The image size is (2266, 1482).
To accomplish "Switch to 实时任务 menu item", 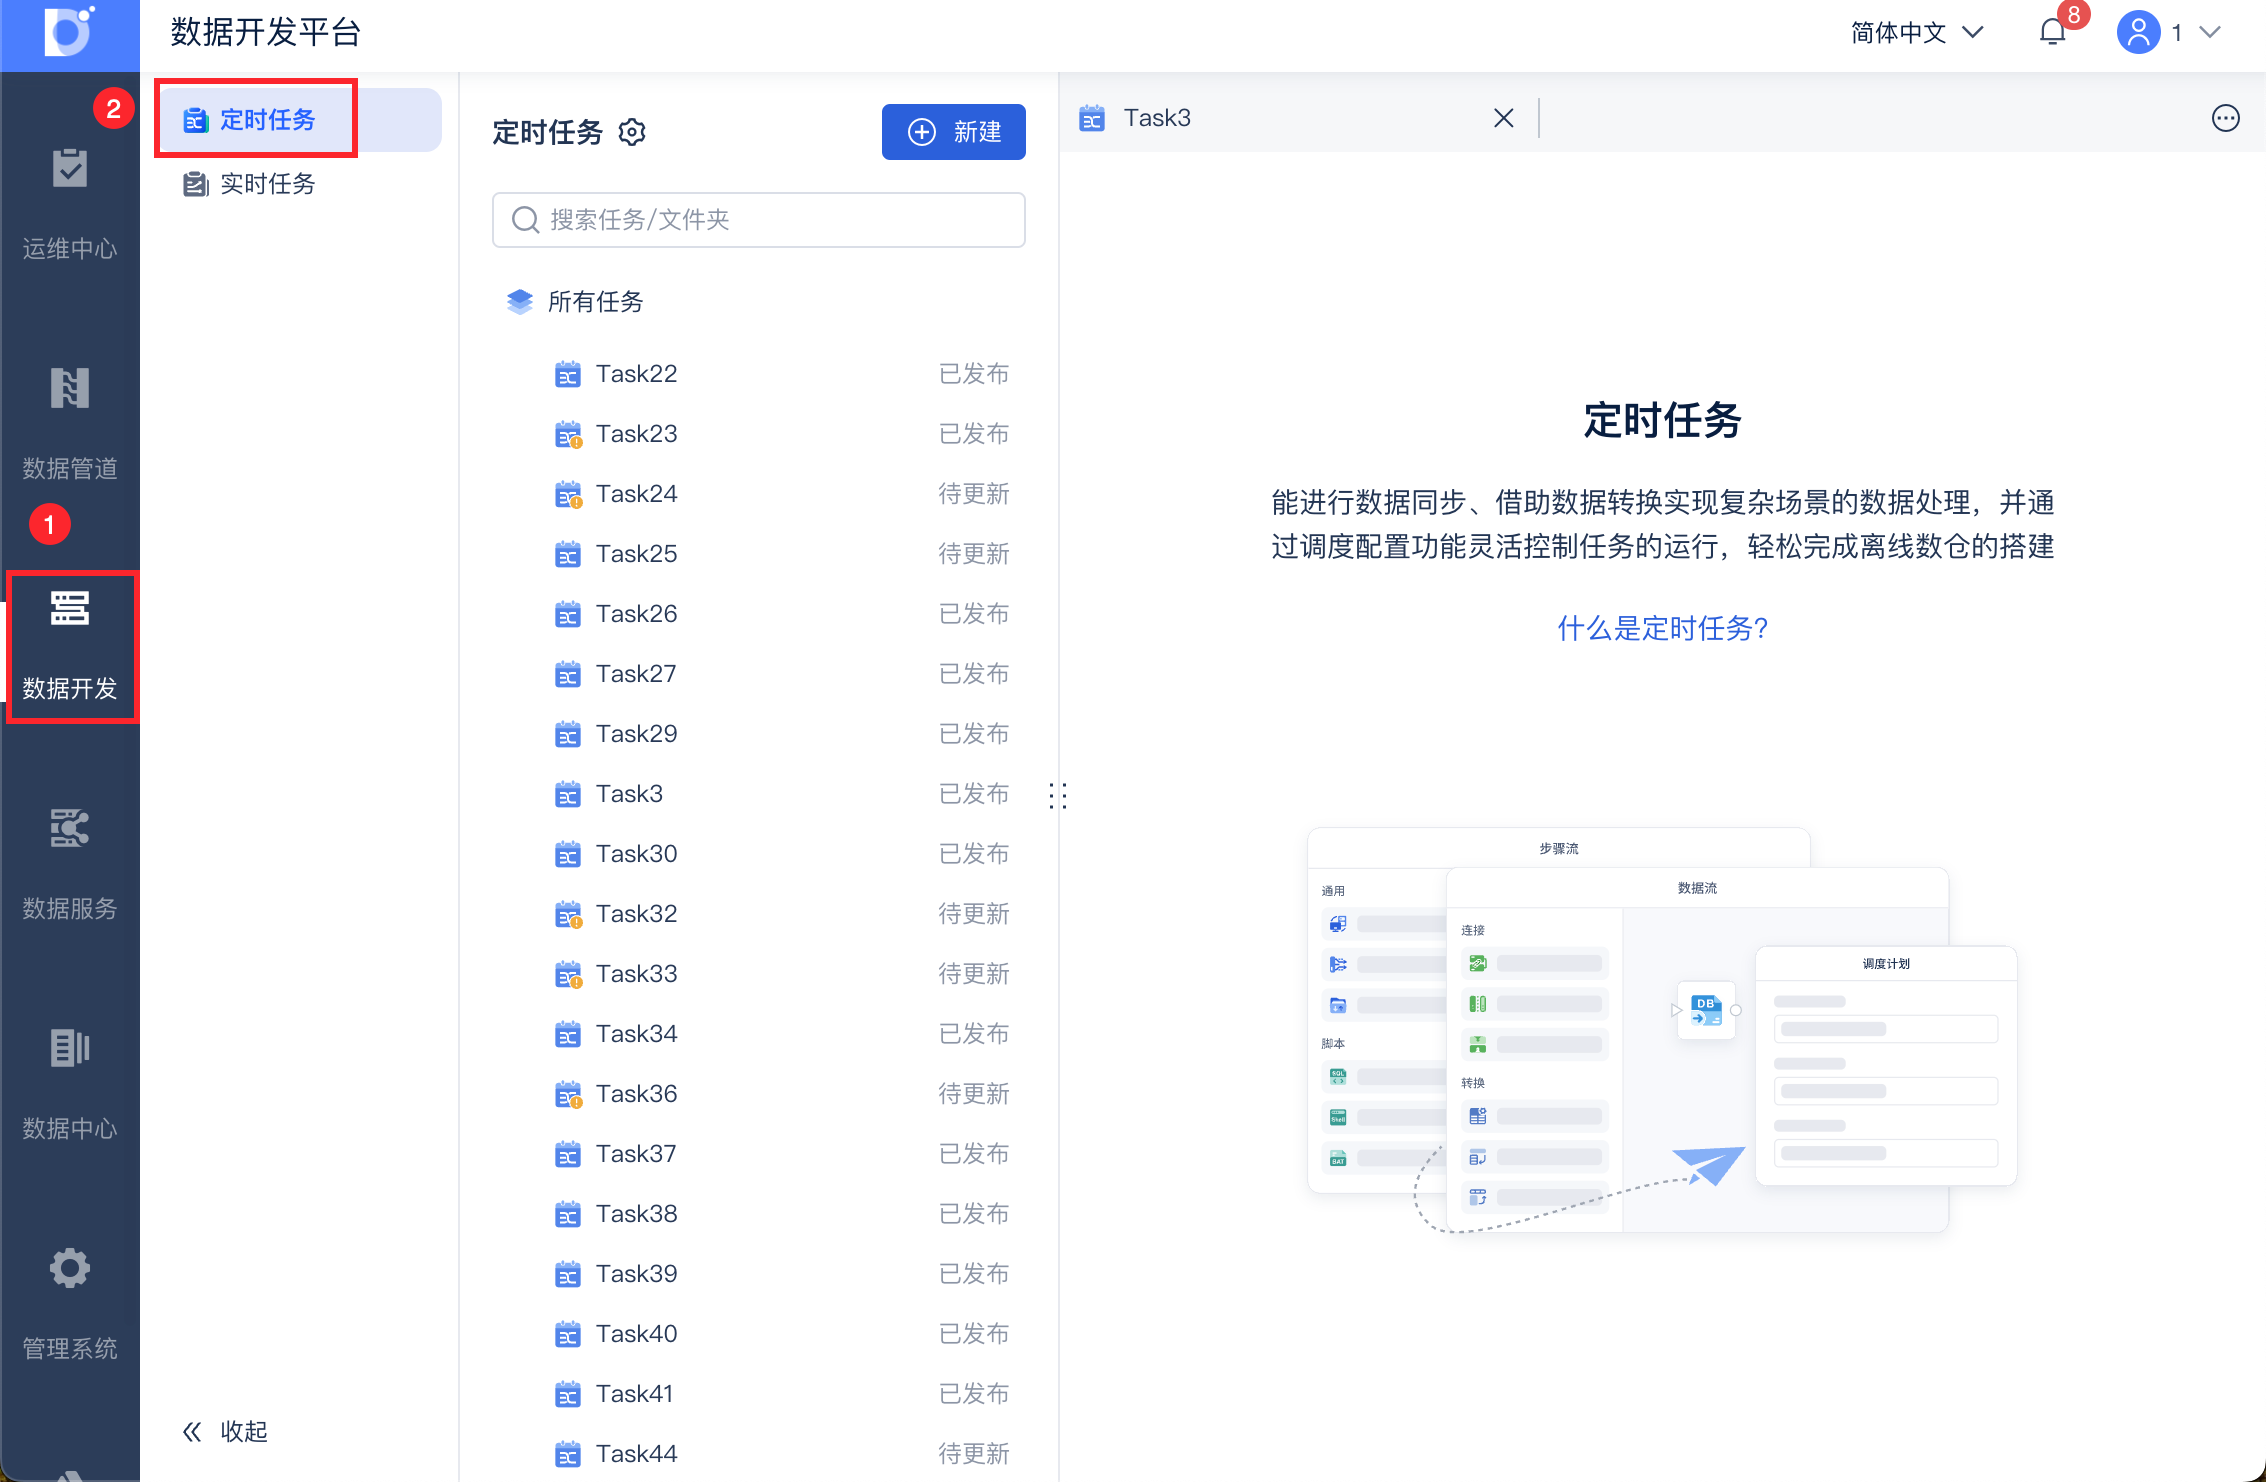I will point(266,184).
